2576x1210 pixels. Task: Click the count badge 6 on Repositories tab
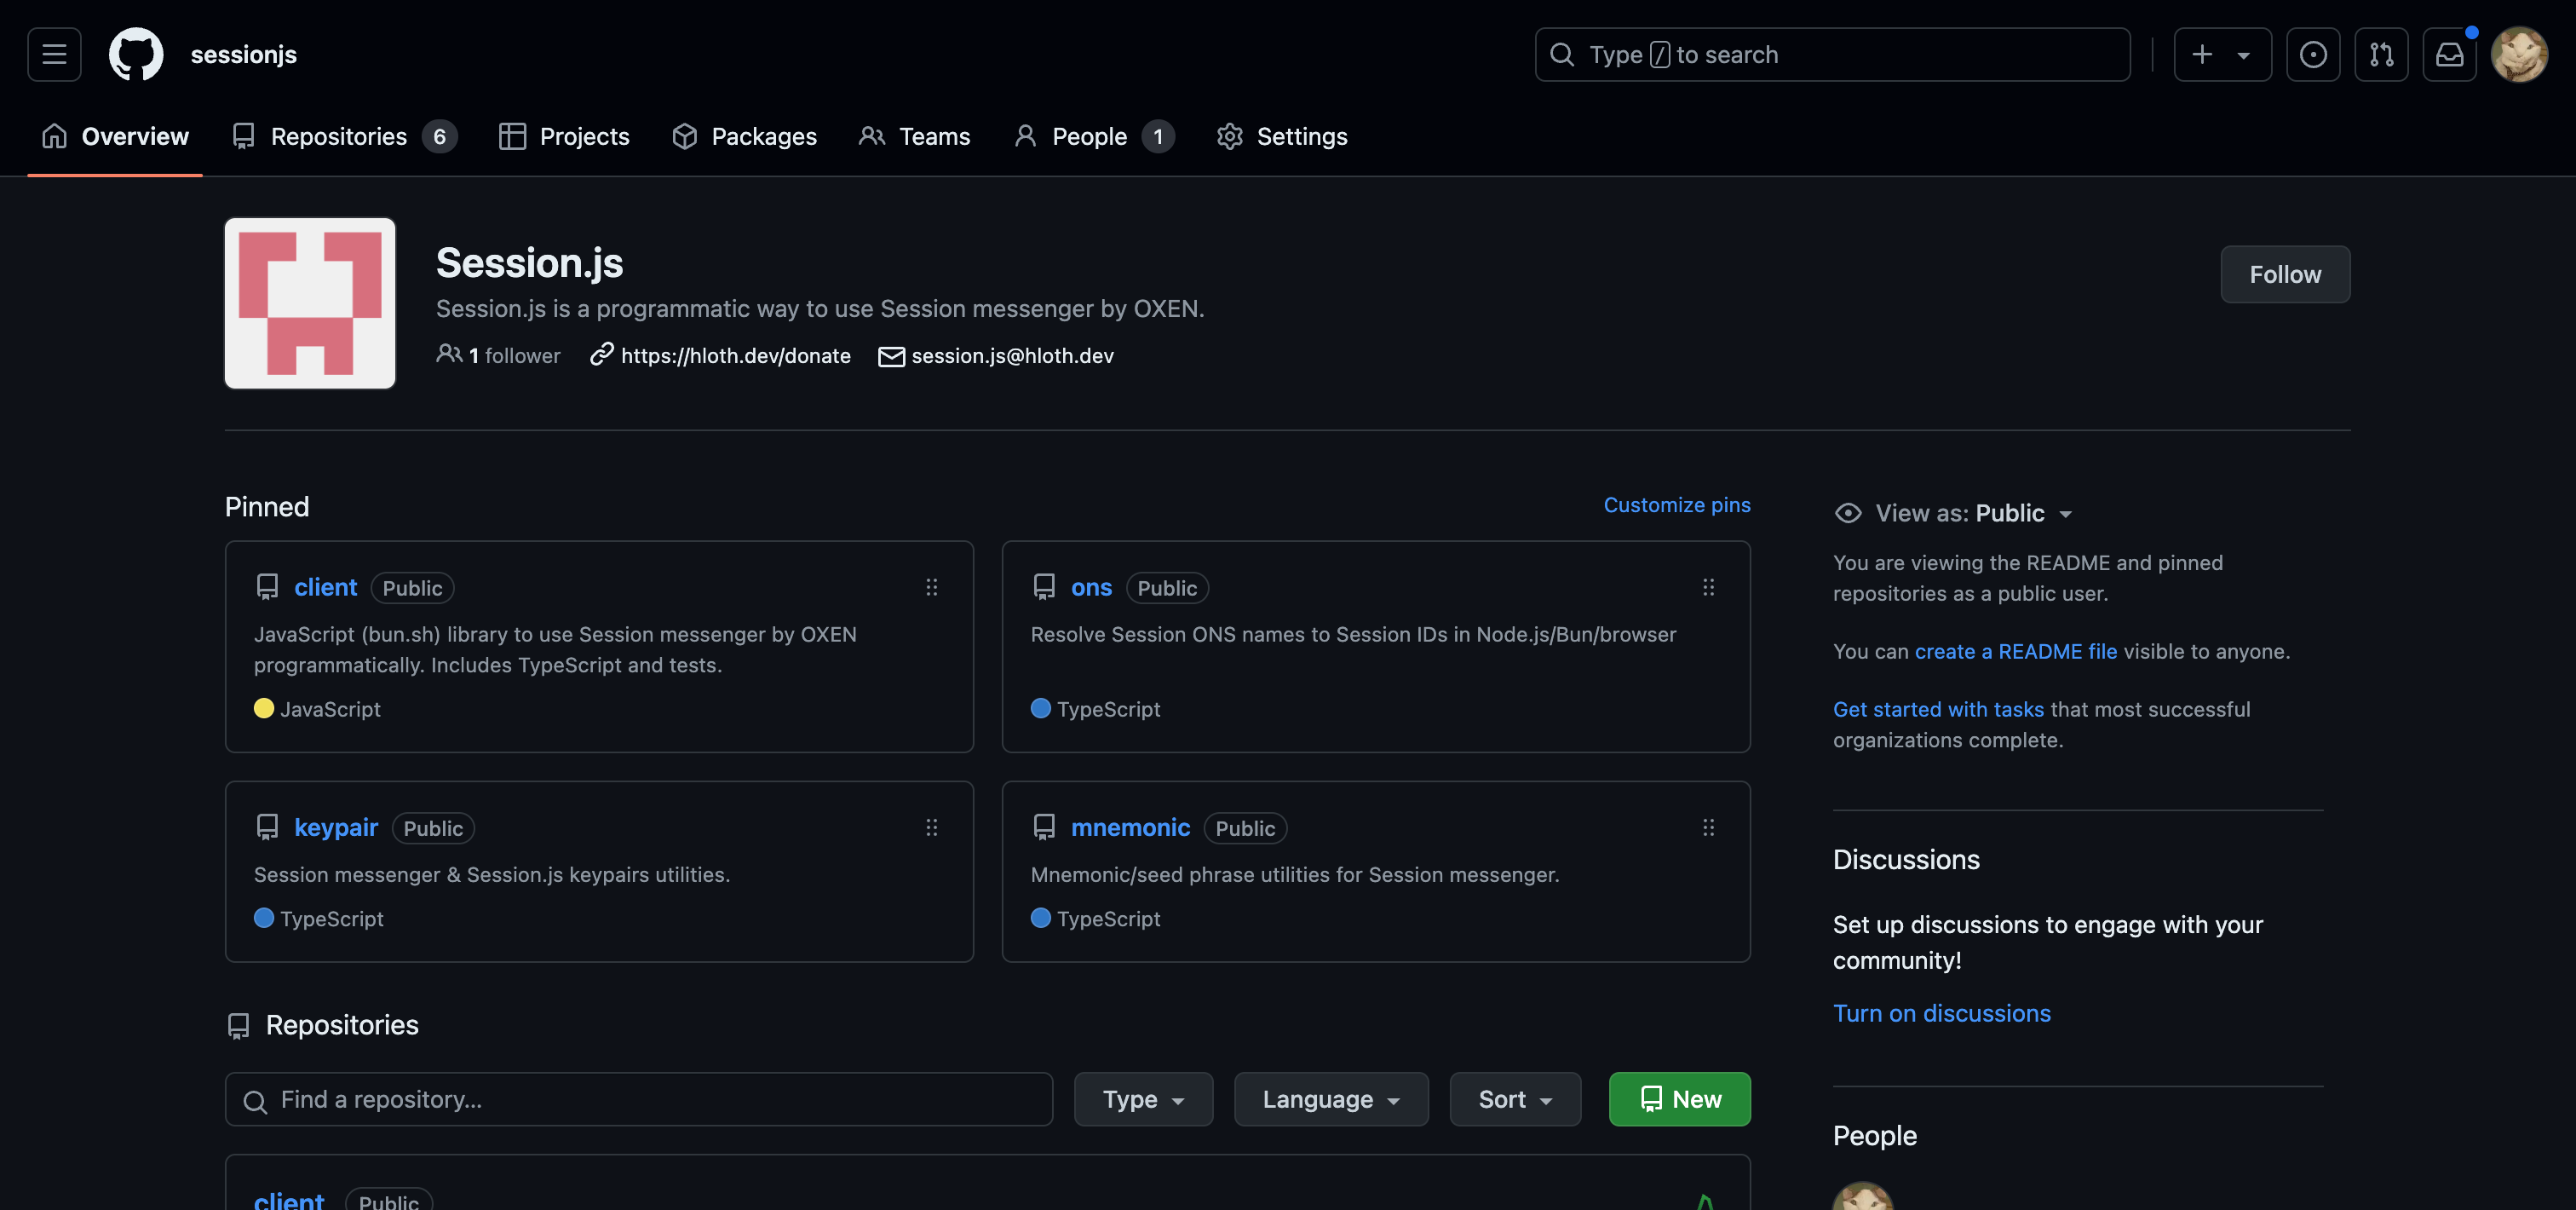(x=439, y=136)
